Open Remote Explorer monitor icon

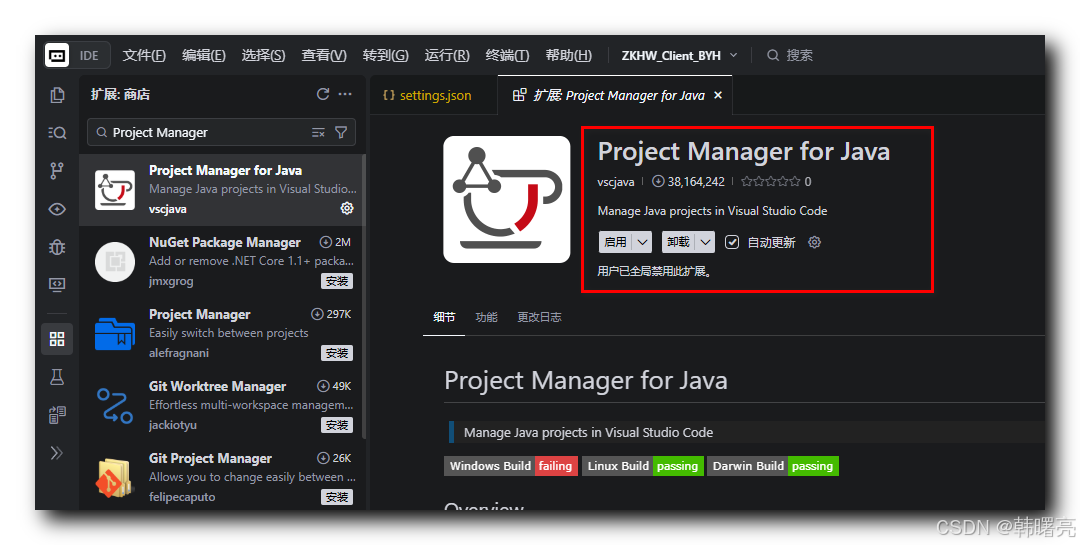[57, 284]
